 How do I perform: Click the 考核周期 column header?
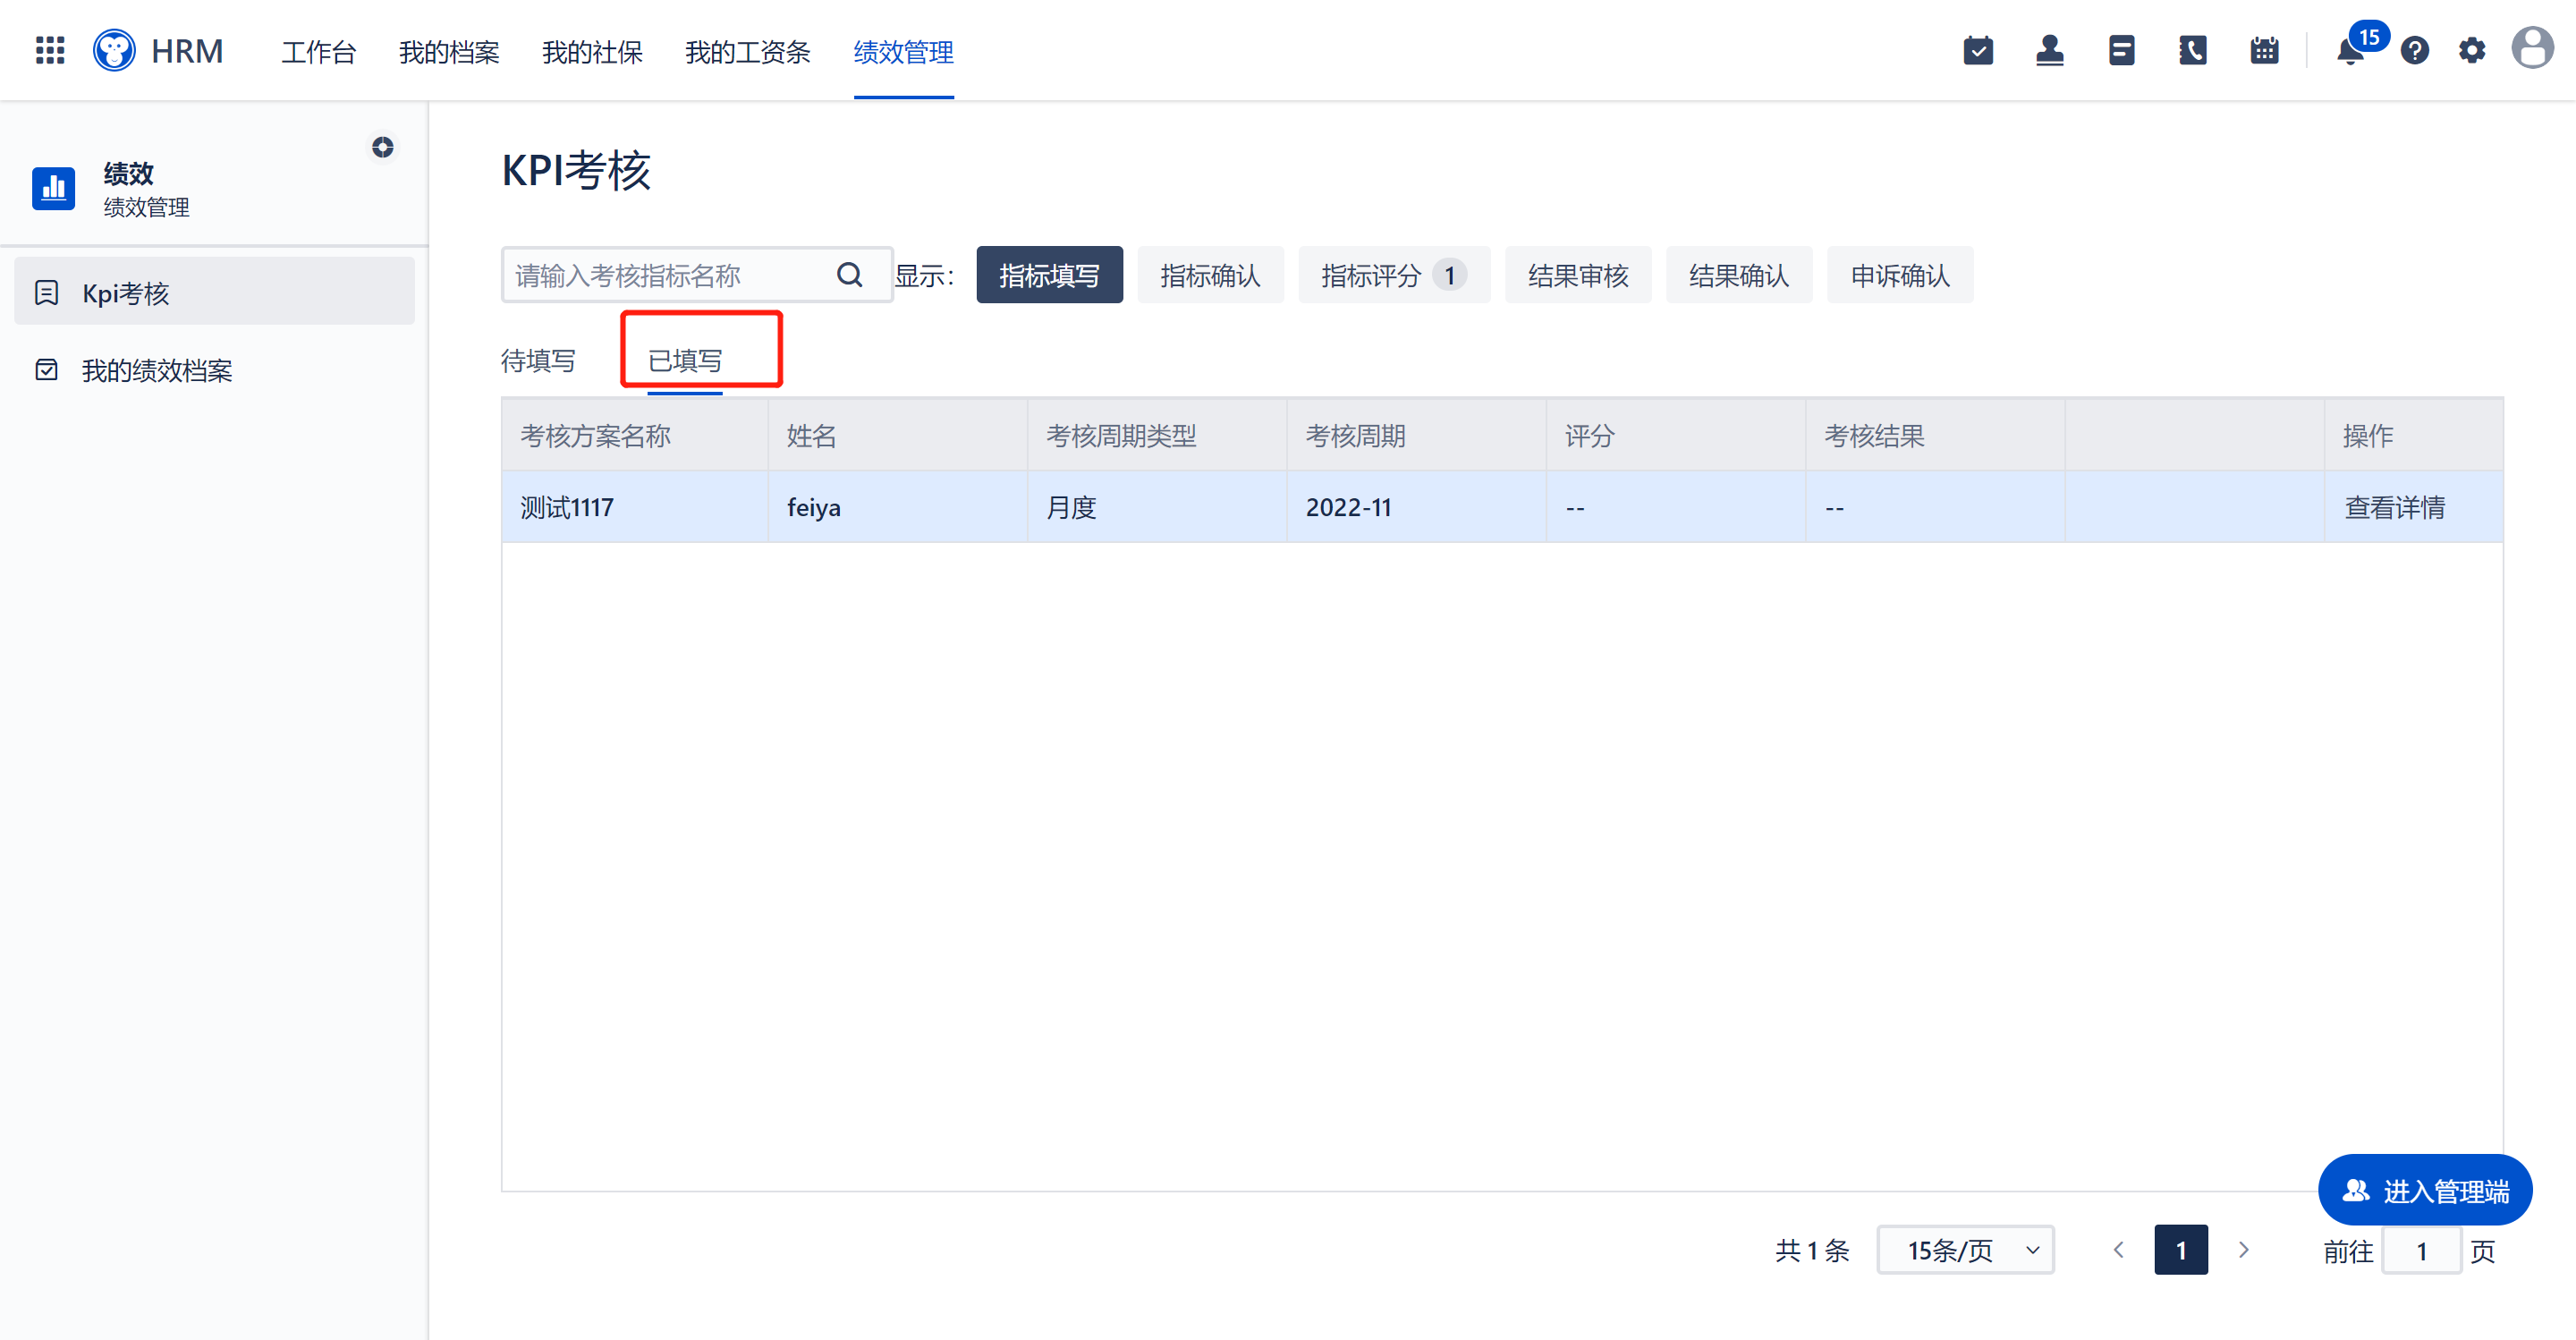coord(1416,436)
